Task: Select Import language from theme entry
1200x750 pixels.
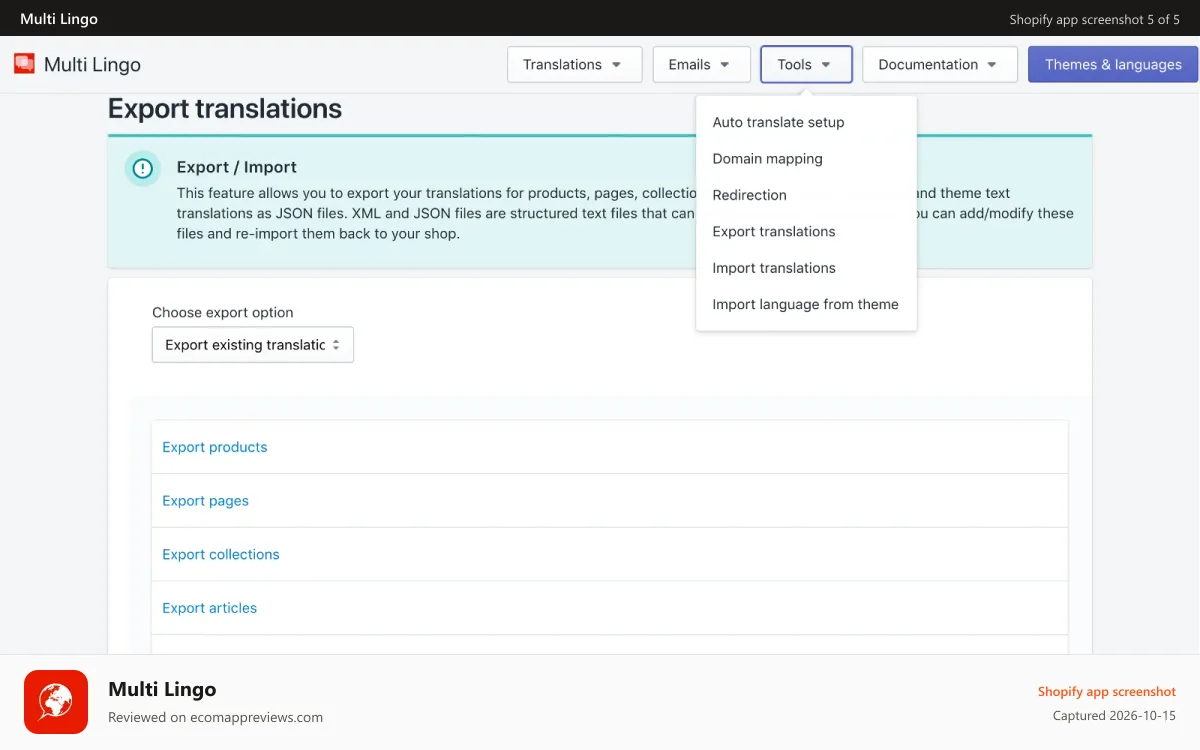Action: (806, 305)
